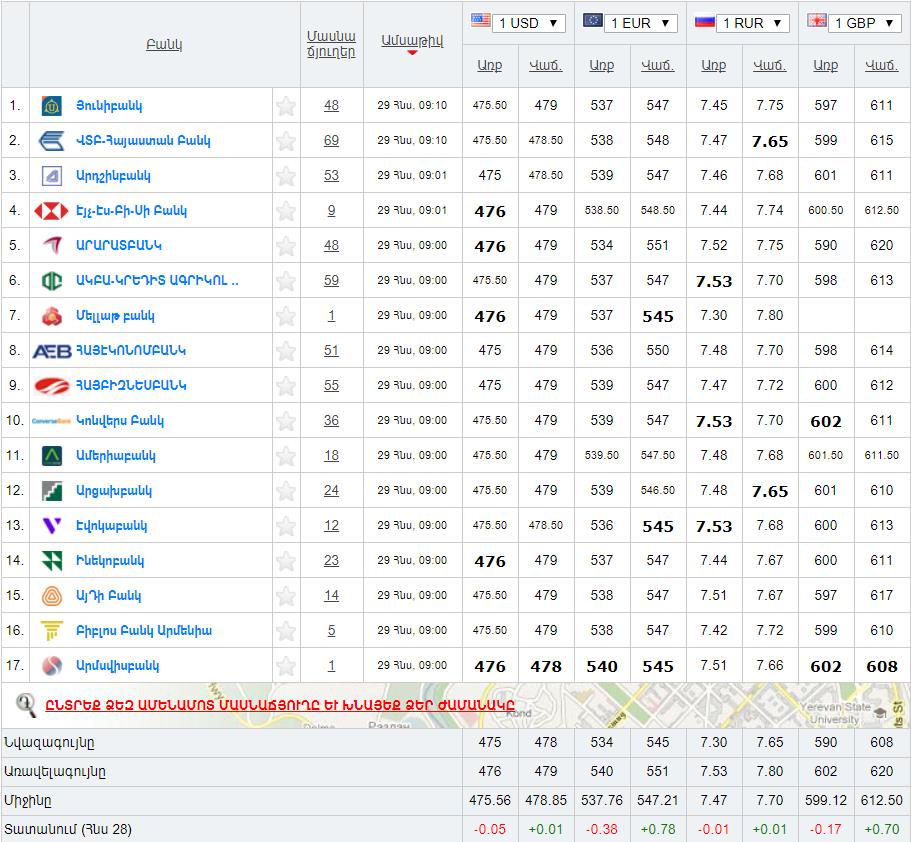
Task: Toggle the favorite star in row 10
Action: pos(286,421)
